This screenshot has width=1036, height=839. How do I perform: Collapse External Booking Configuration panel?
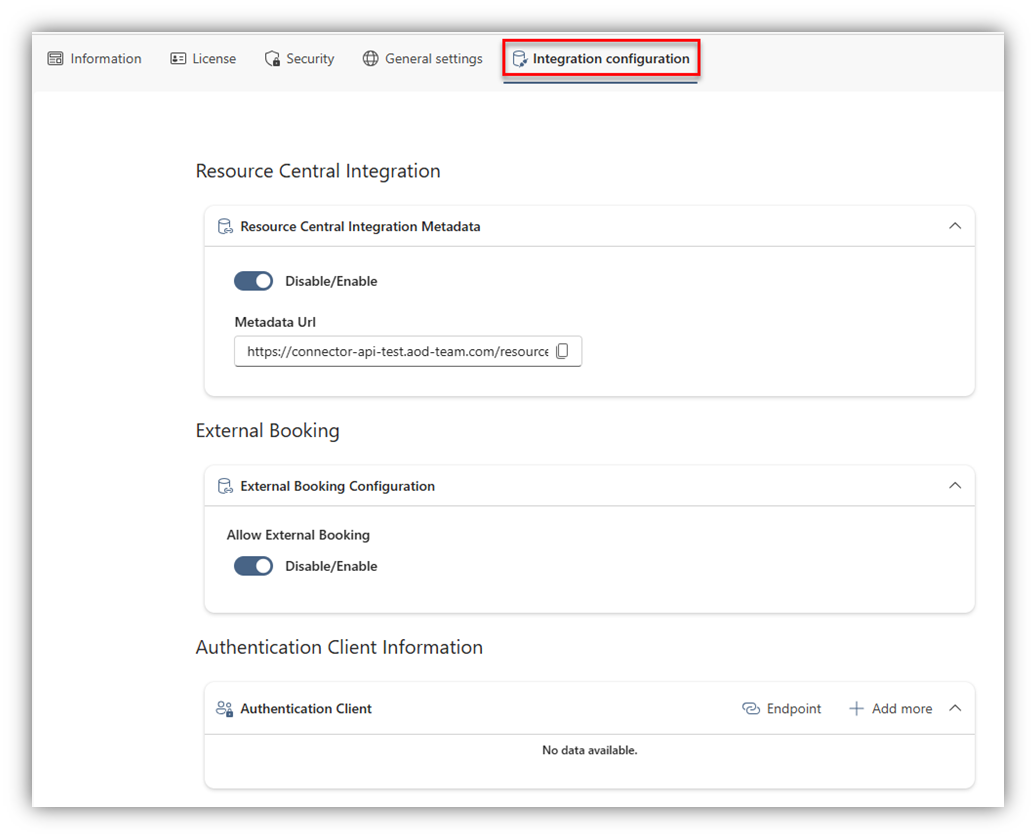[955, 486]
